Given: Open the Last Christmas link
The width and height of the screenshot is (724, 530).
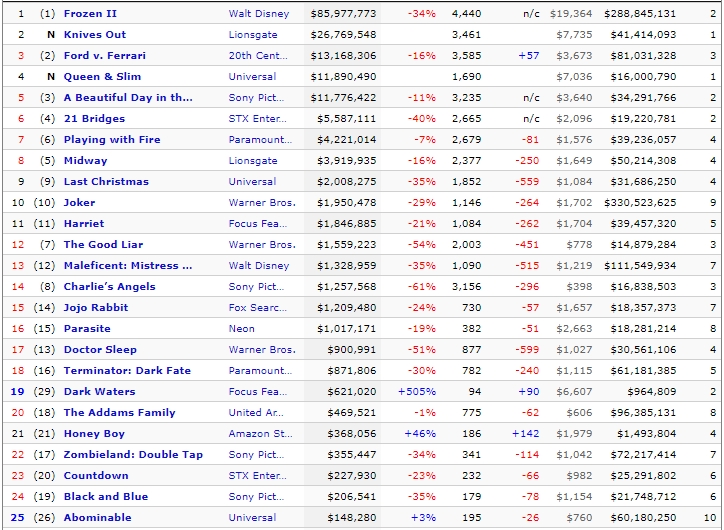Looking at the screenshot, I should [x=106, y=181].
